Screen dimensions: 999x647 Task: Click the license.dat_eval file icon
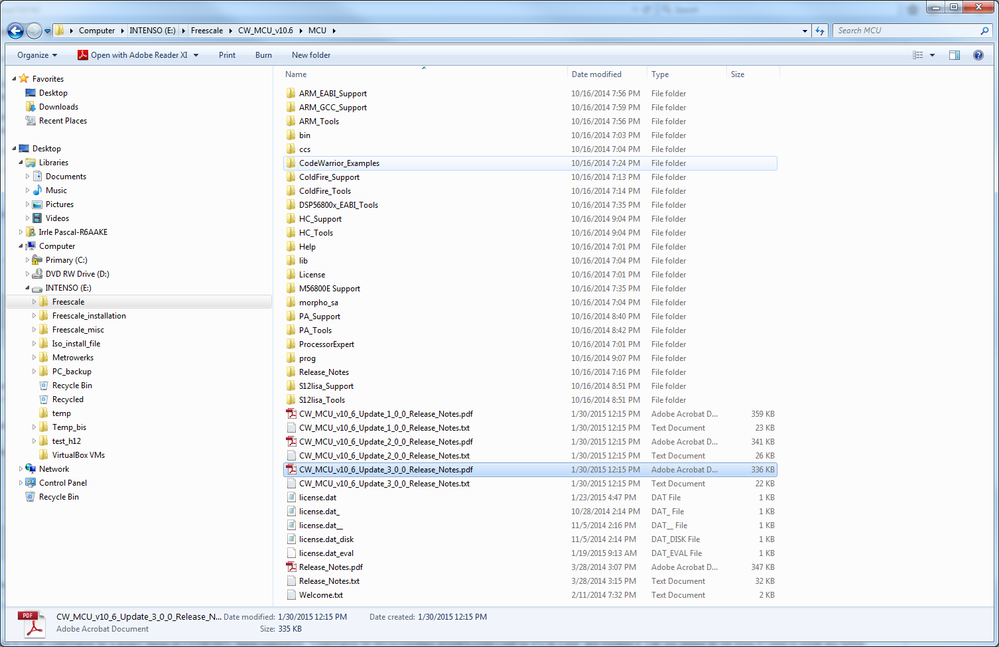pyautogui.click(x=291, y=553)
